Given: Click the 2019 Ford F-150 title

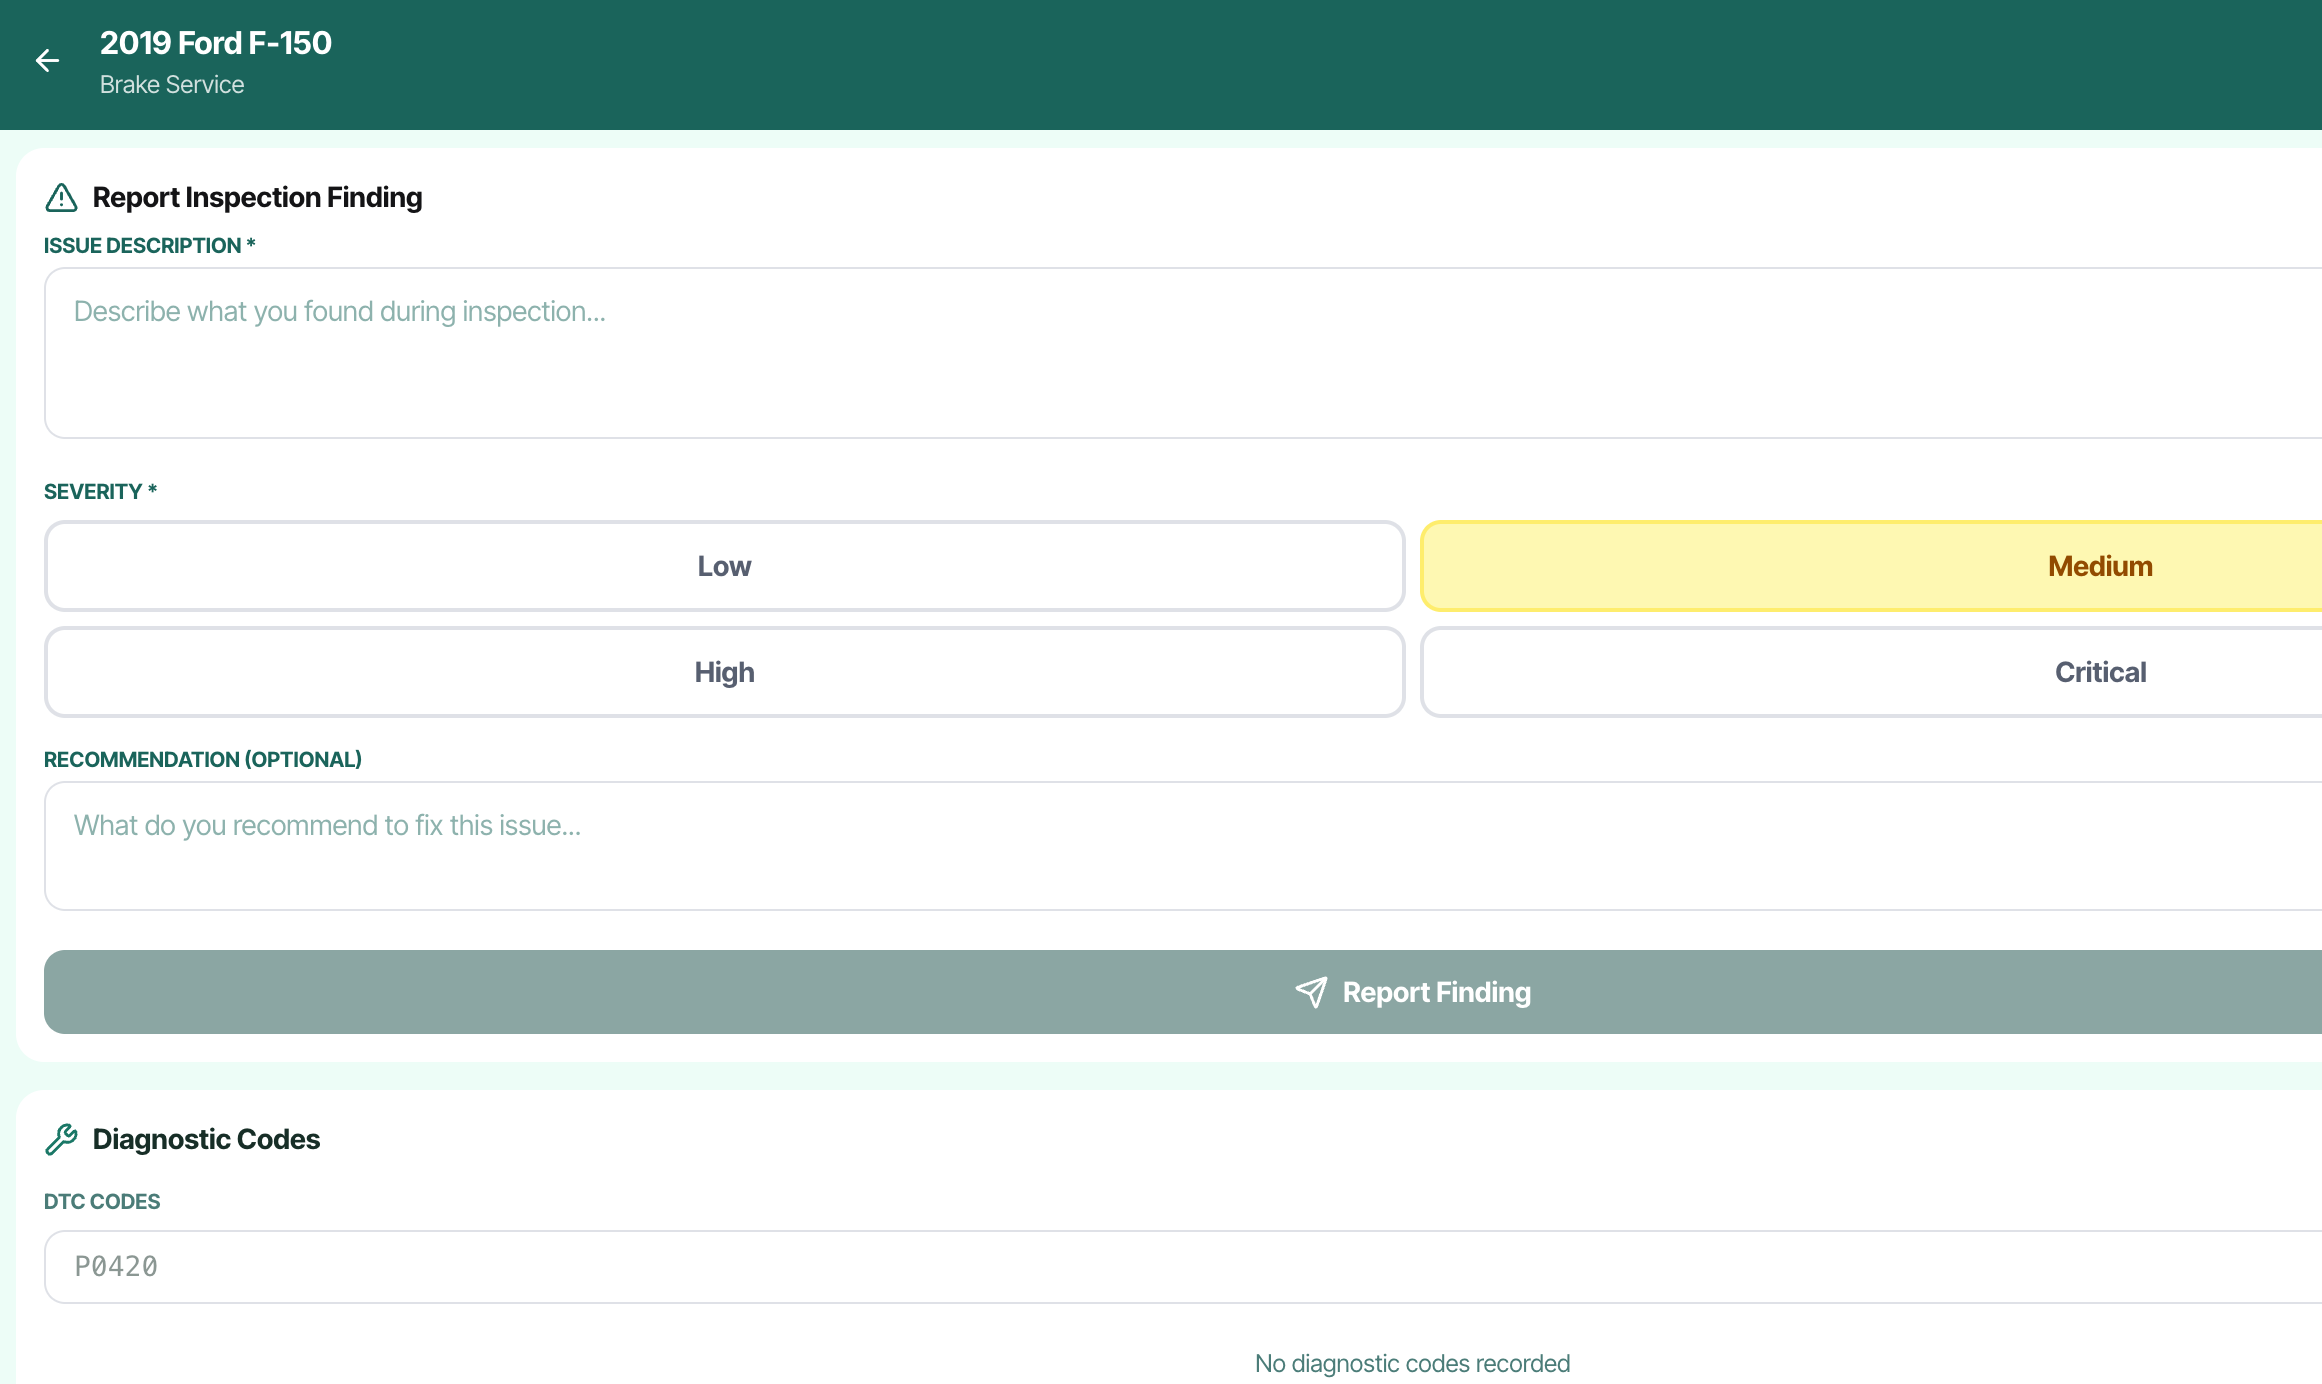Looking at the screenshot, I should click(x=216, y=43).
